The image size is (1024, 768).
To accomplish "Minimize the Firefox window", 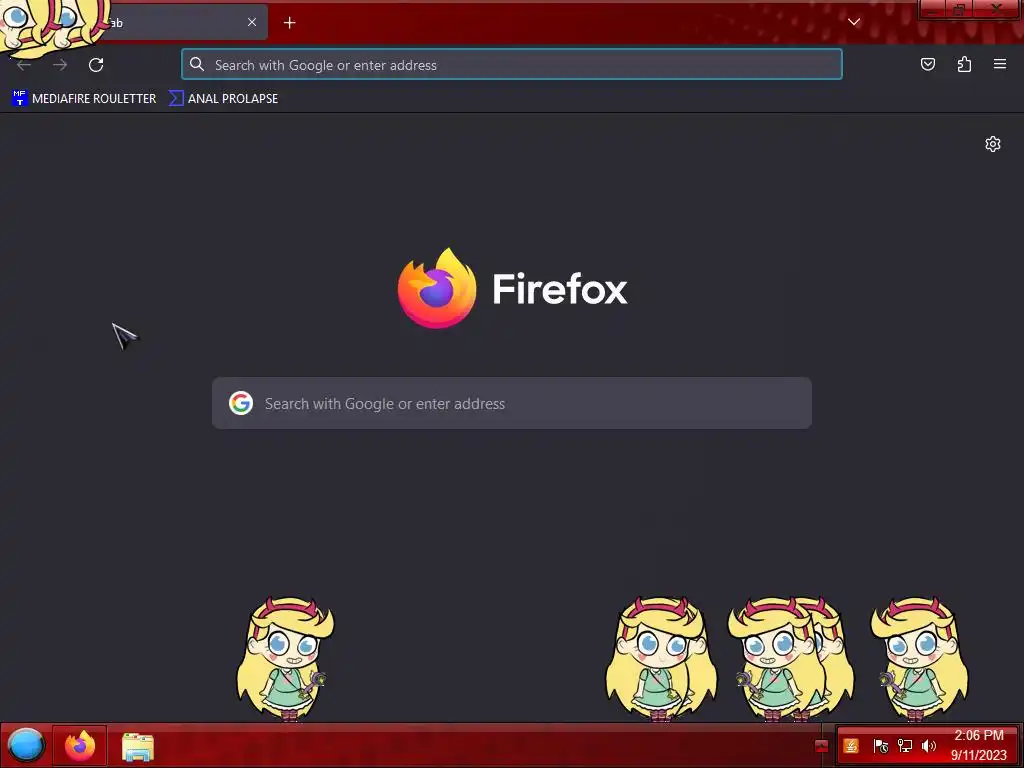I will tap(934, 9).
